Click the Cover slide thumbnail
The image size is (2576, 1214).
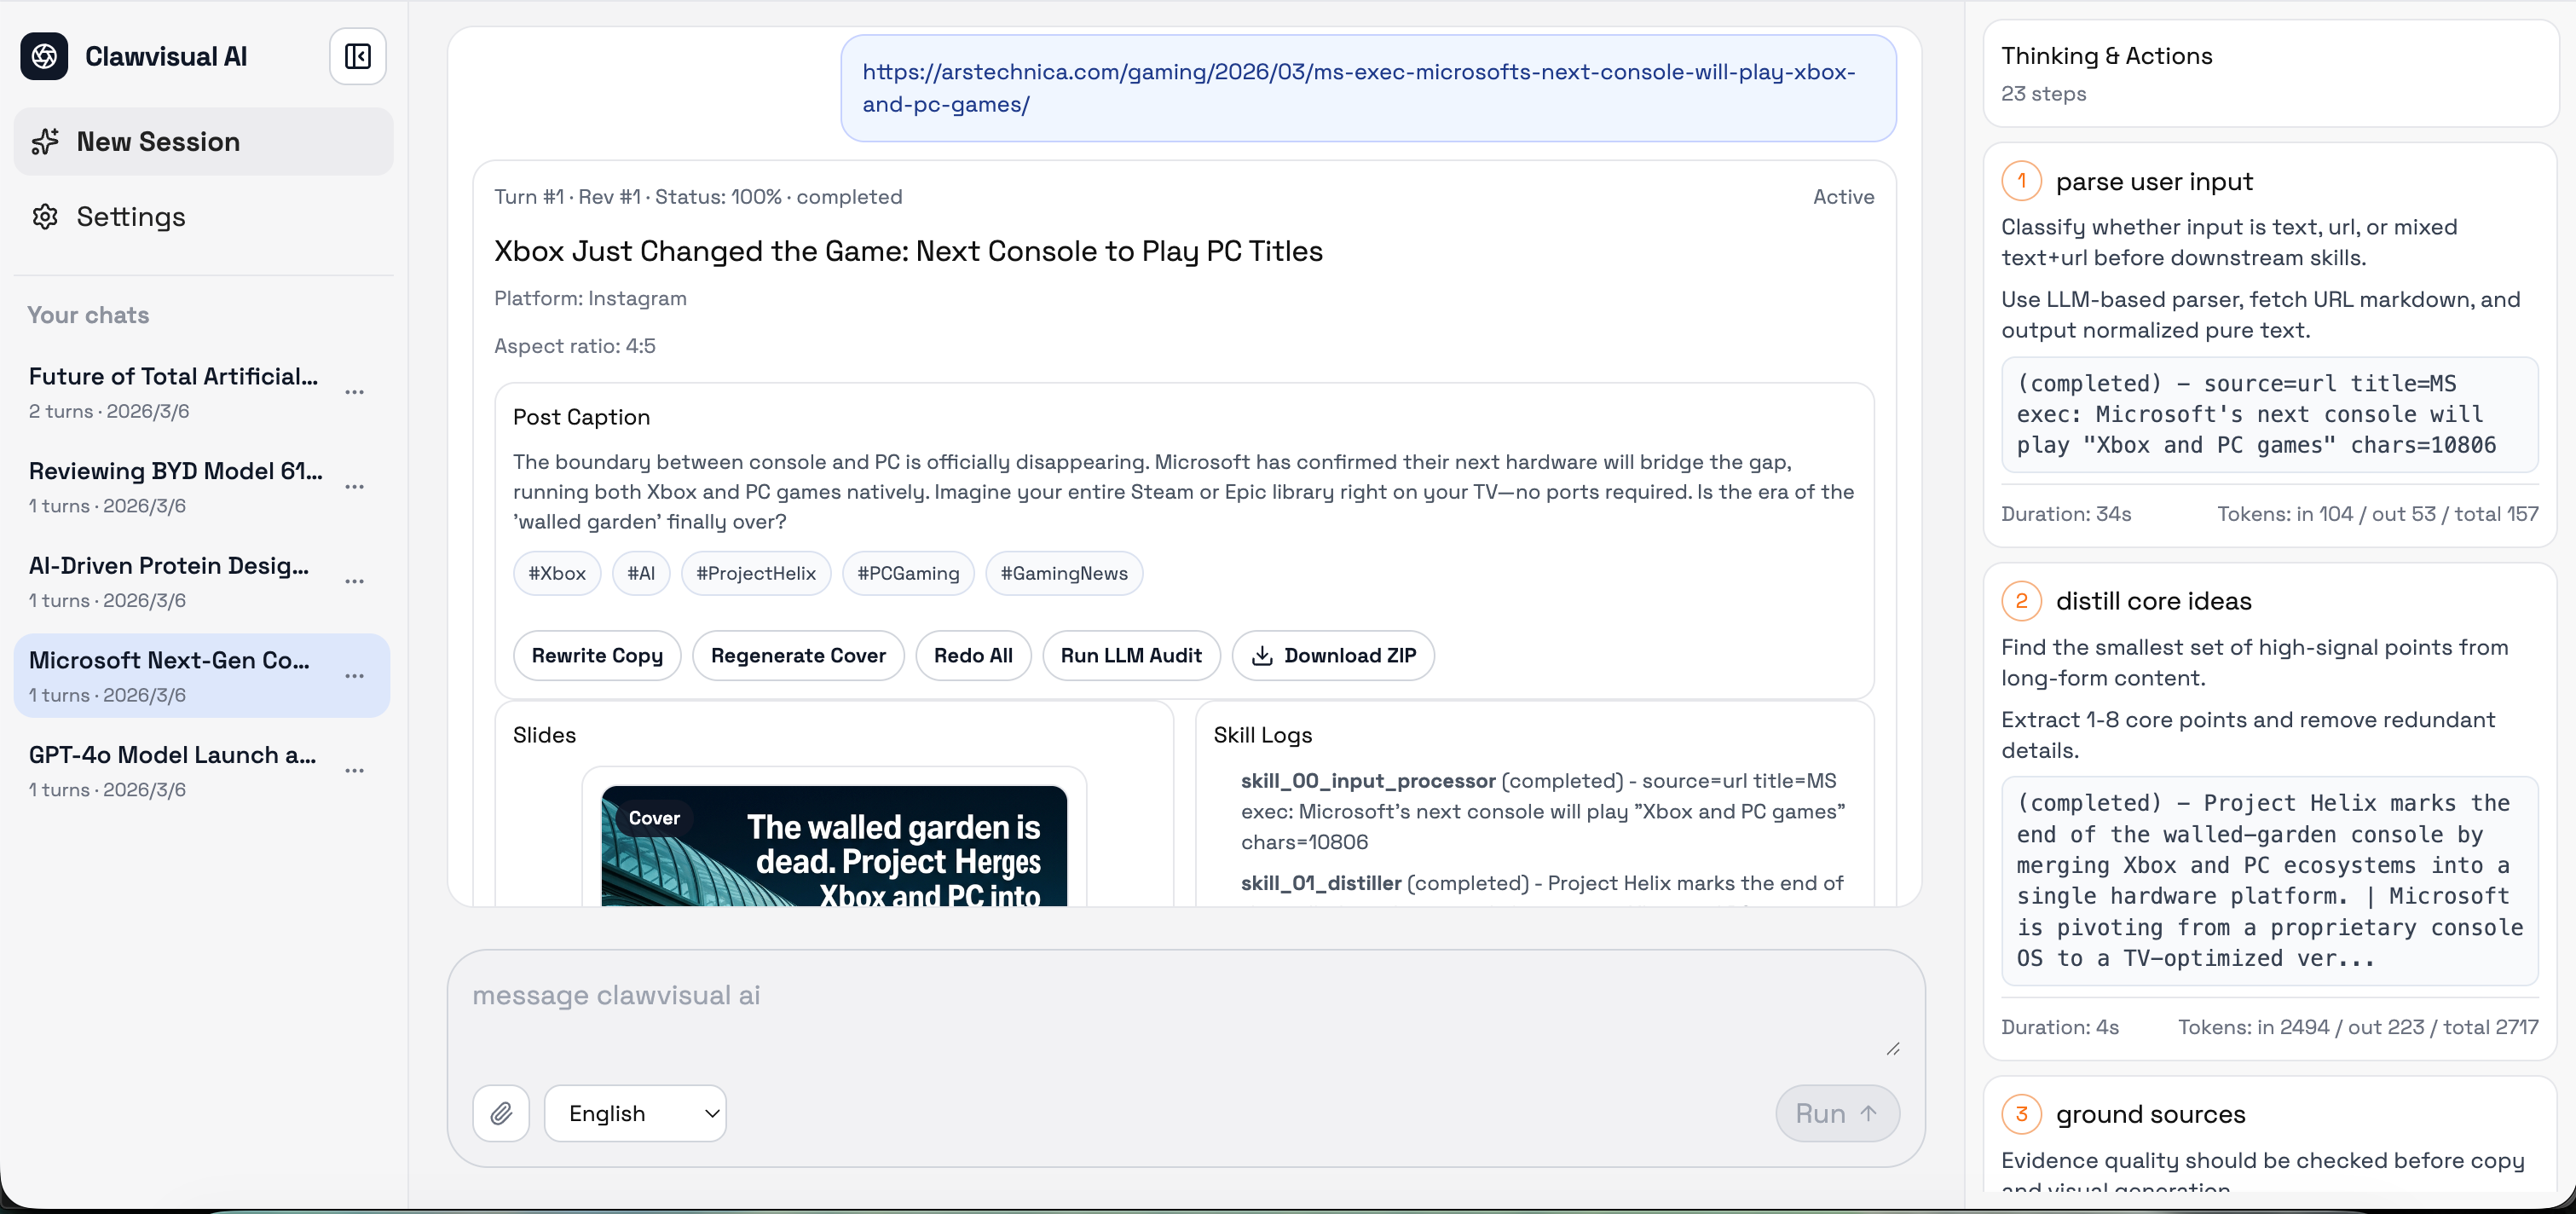(x=834, y=846)
